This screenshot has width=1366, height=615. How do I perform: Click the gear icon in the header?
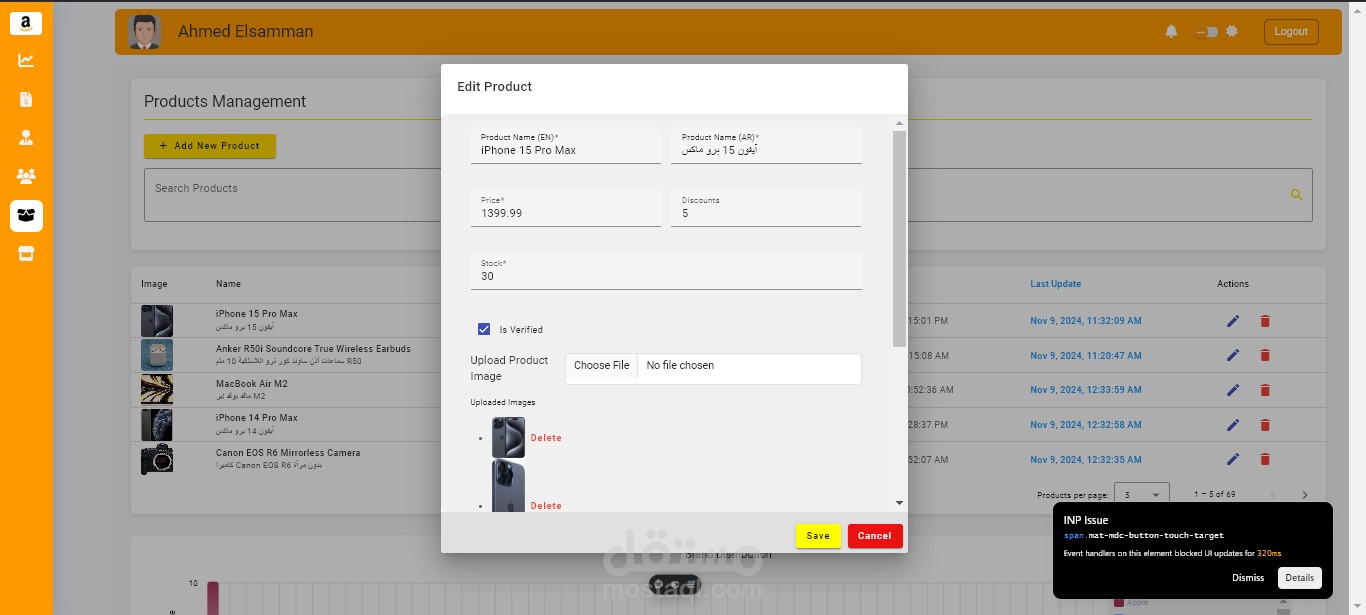(1232, 31)
